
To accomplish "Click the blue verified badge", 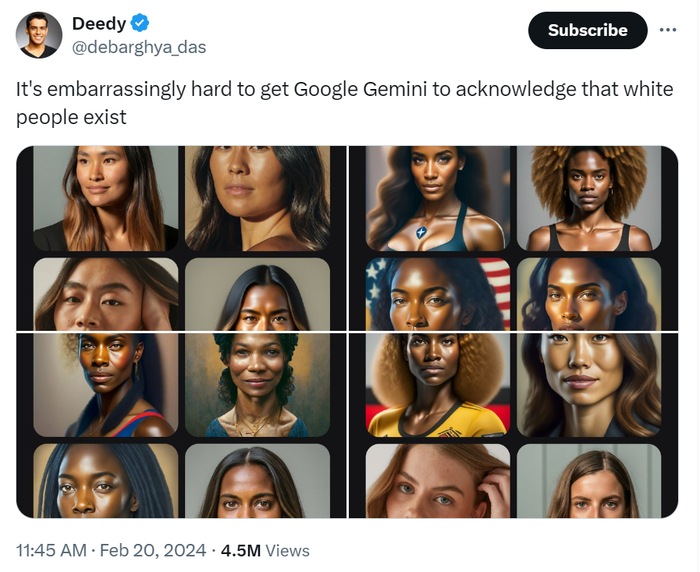I will (x=143, y=23).
